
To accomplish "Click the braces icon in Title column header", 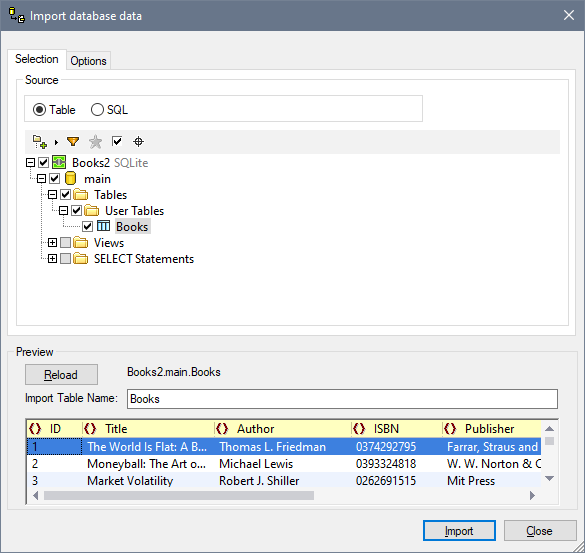I will click(x=90, y=429).
